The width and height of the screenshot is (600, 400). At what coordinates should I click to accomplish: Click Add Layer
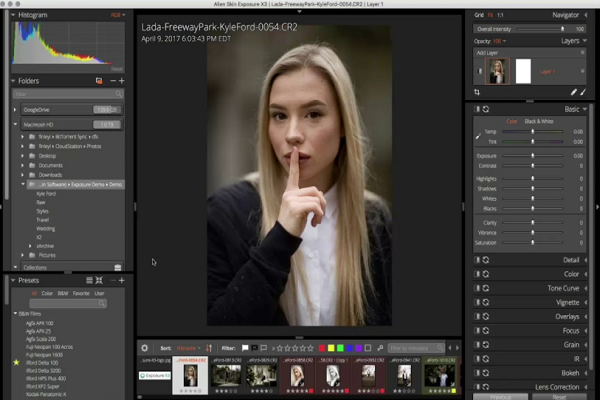click(x=487, y=53)
